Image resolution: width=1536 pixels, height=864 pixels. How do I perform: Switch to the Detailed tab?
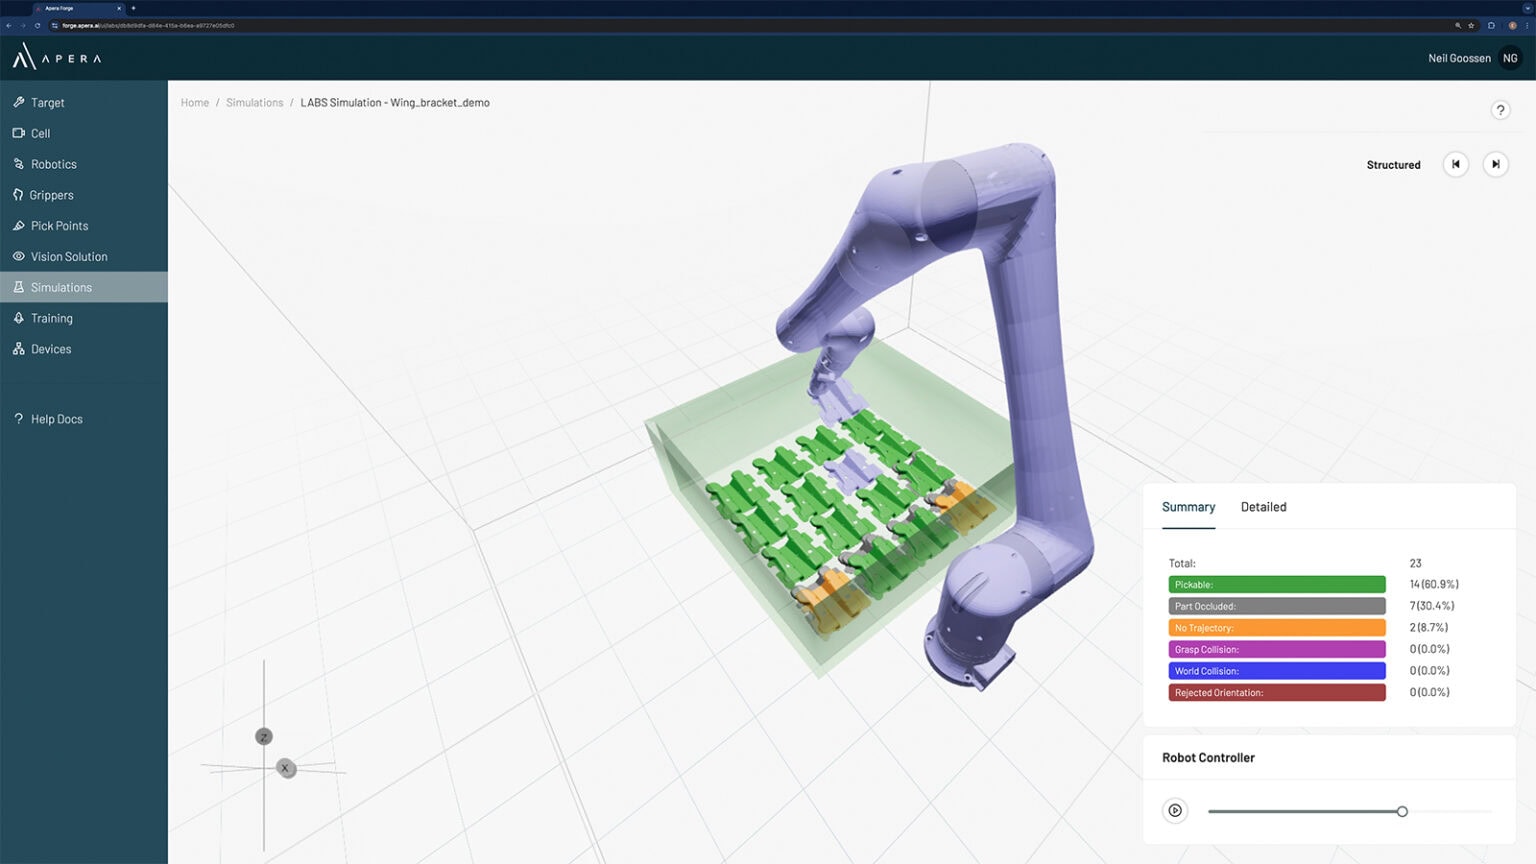[x=1263, y=507]
